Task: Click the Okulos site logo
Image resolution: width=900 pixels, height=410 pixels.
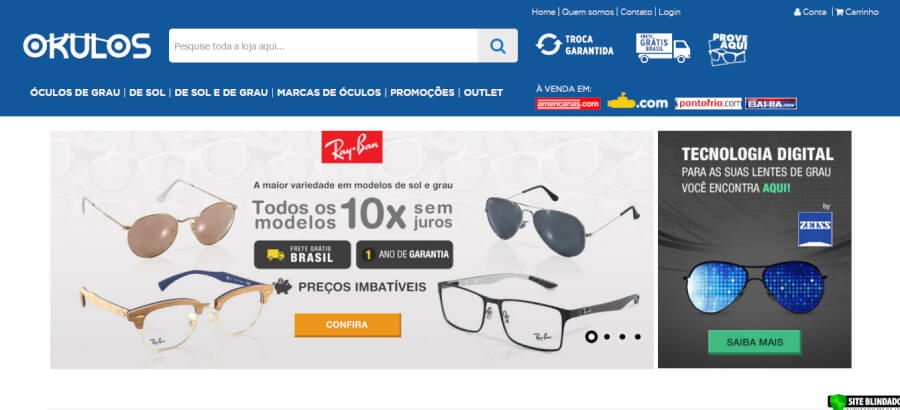Action: pyautogui.click(x=87, y=46)
